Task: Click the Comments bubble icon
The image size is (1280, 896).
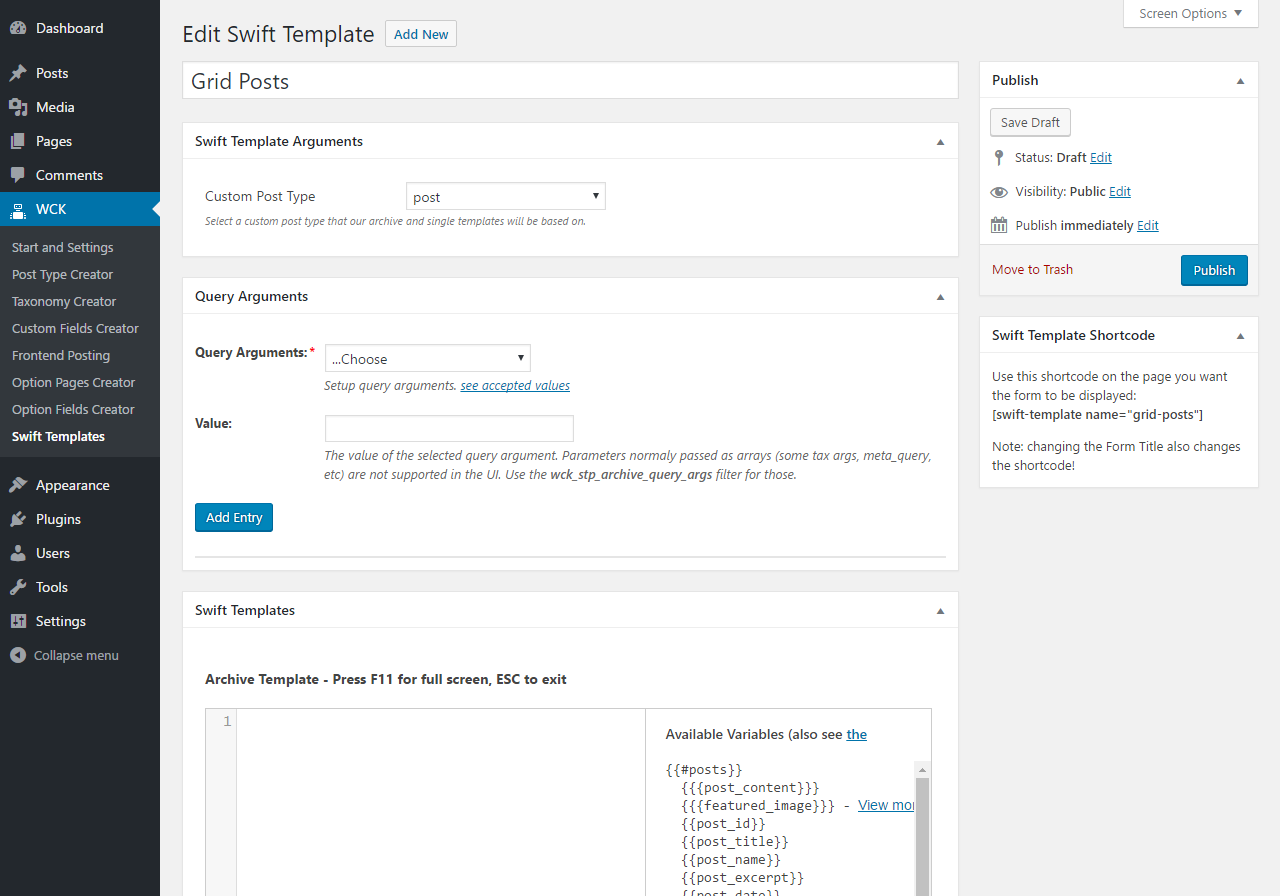Action: tap(18, 175)
